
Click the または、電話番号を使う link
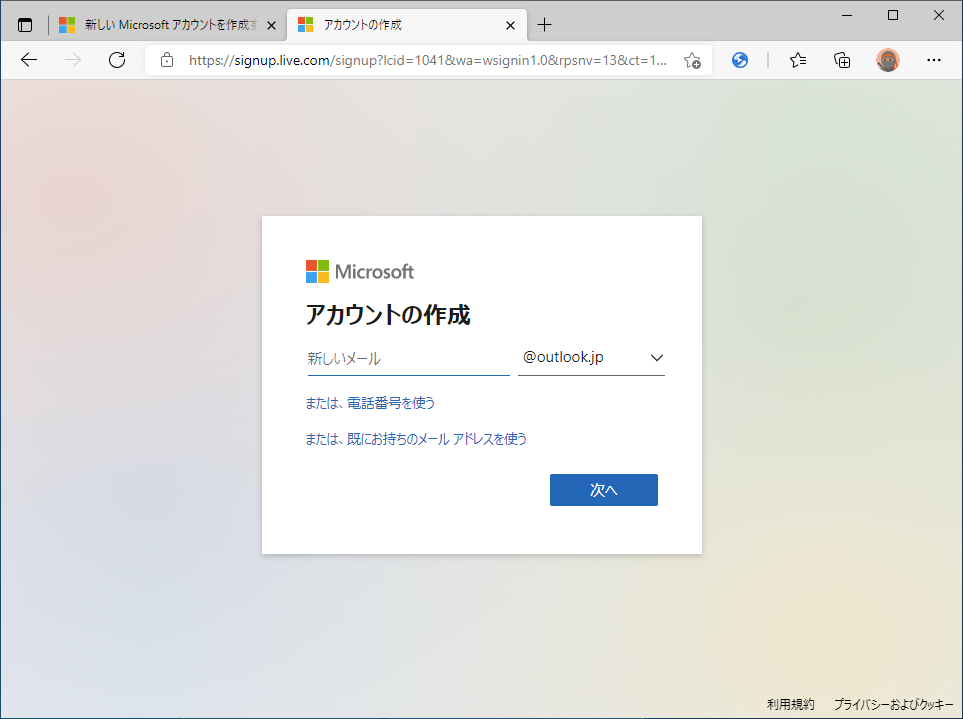[370, 403]
